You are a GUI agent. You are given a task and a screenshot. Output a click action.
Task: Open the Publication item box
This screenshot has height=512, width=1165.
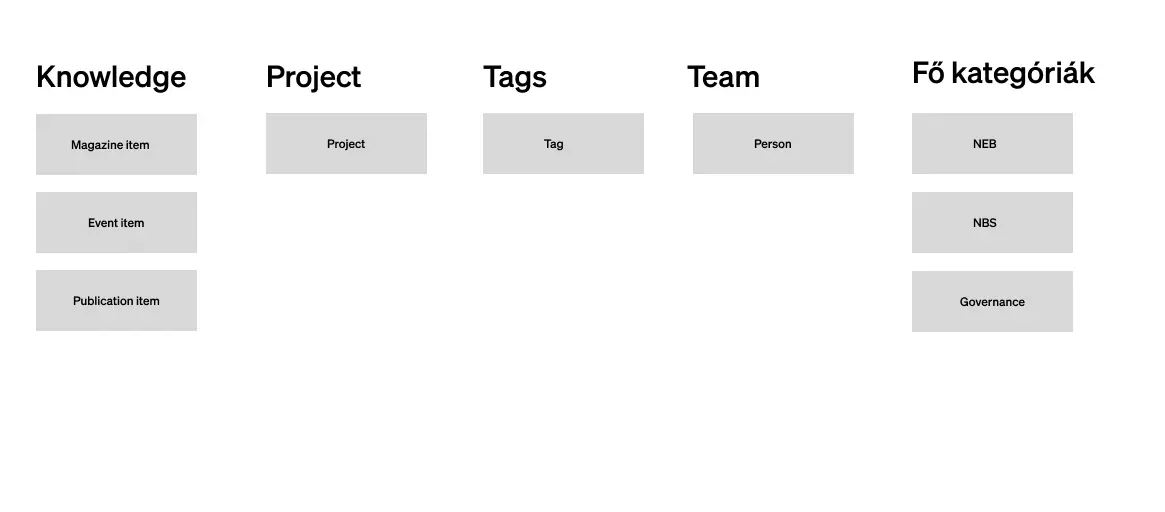116,300
